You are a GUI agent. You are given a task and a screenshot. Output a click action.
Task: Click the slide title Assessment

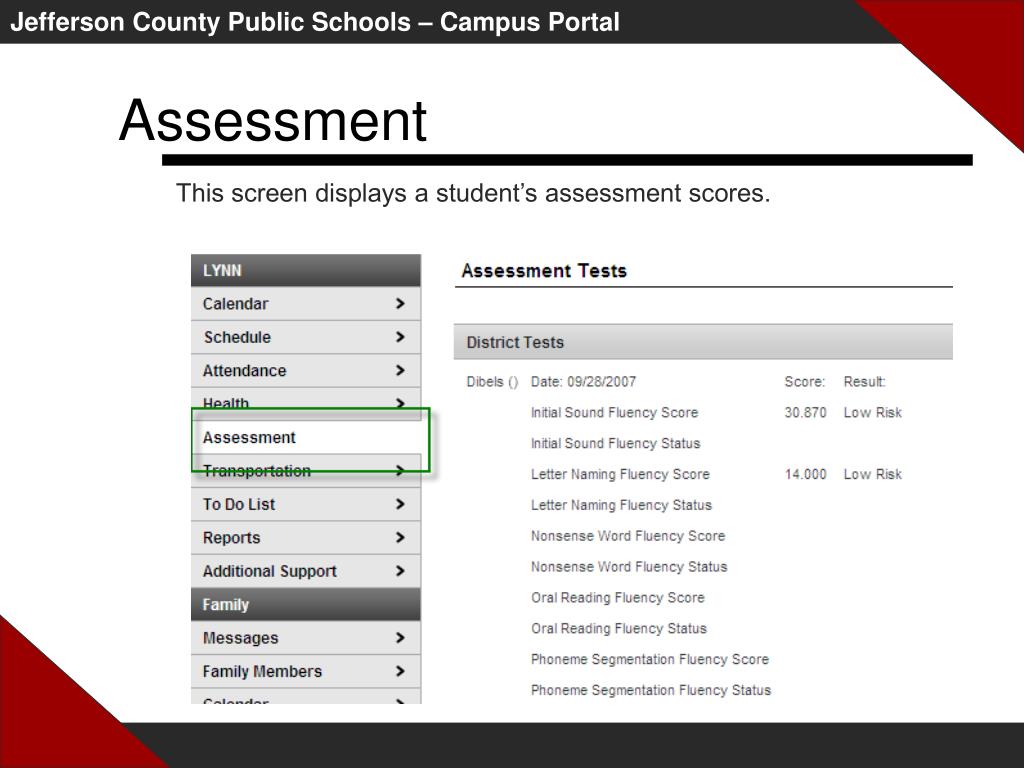273,120
